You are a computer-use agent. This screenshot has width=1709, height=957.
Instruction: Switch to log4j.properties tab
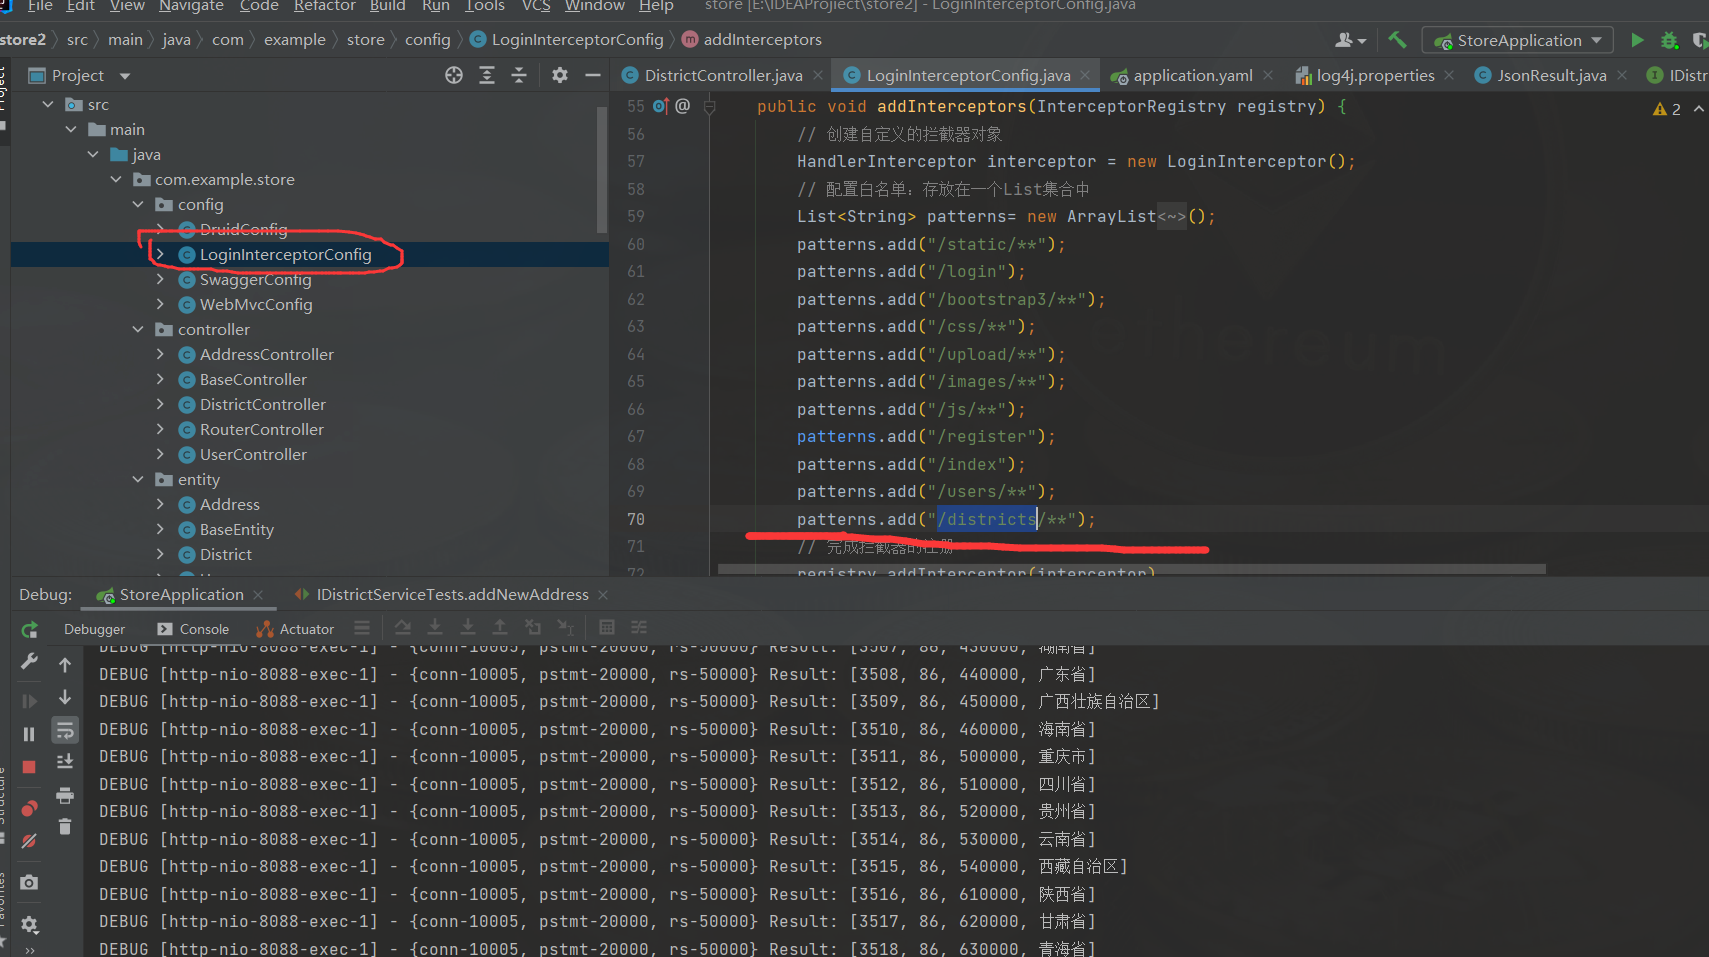coord(1375,75)
